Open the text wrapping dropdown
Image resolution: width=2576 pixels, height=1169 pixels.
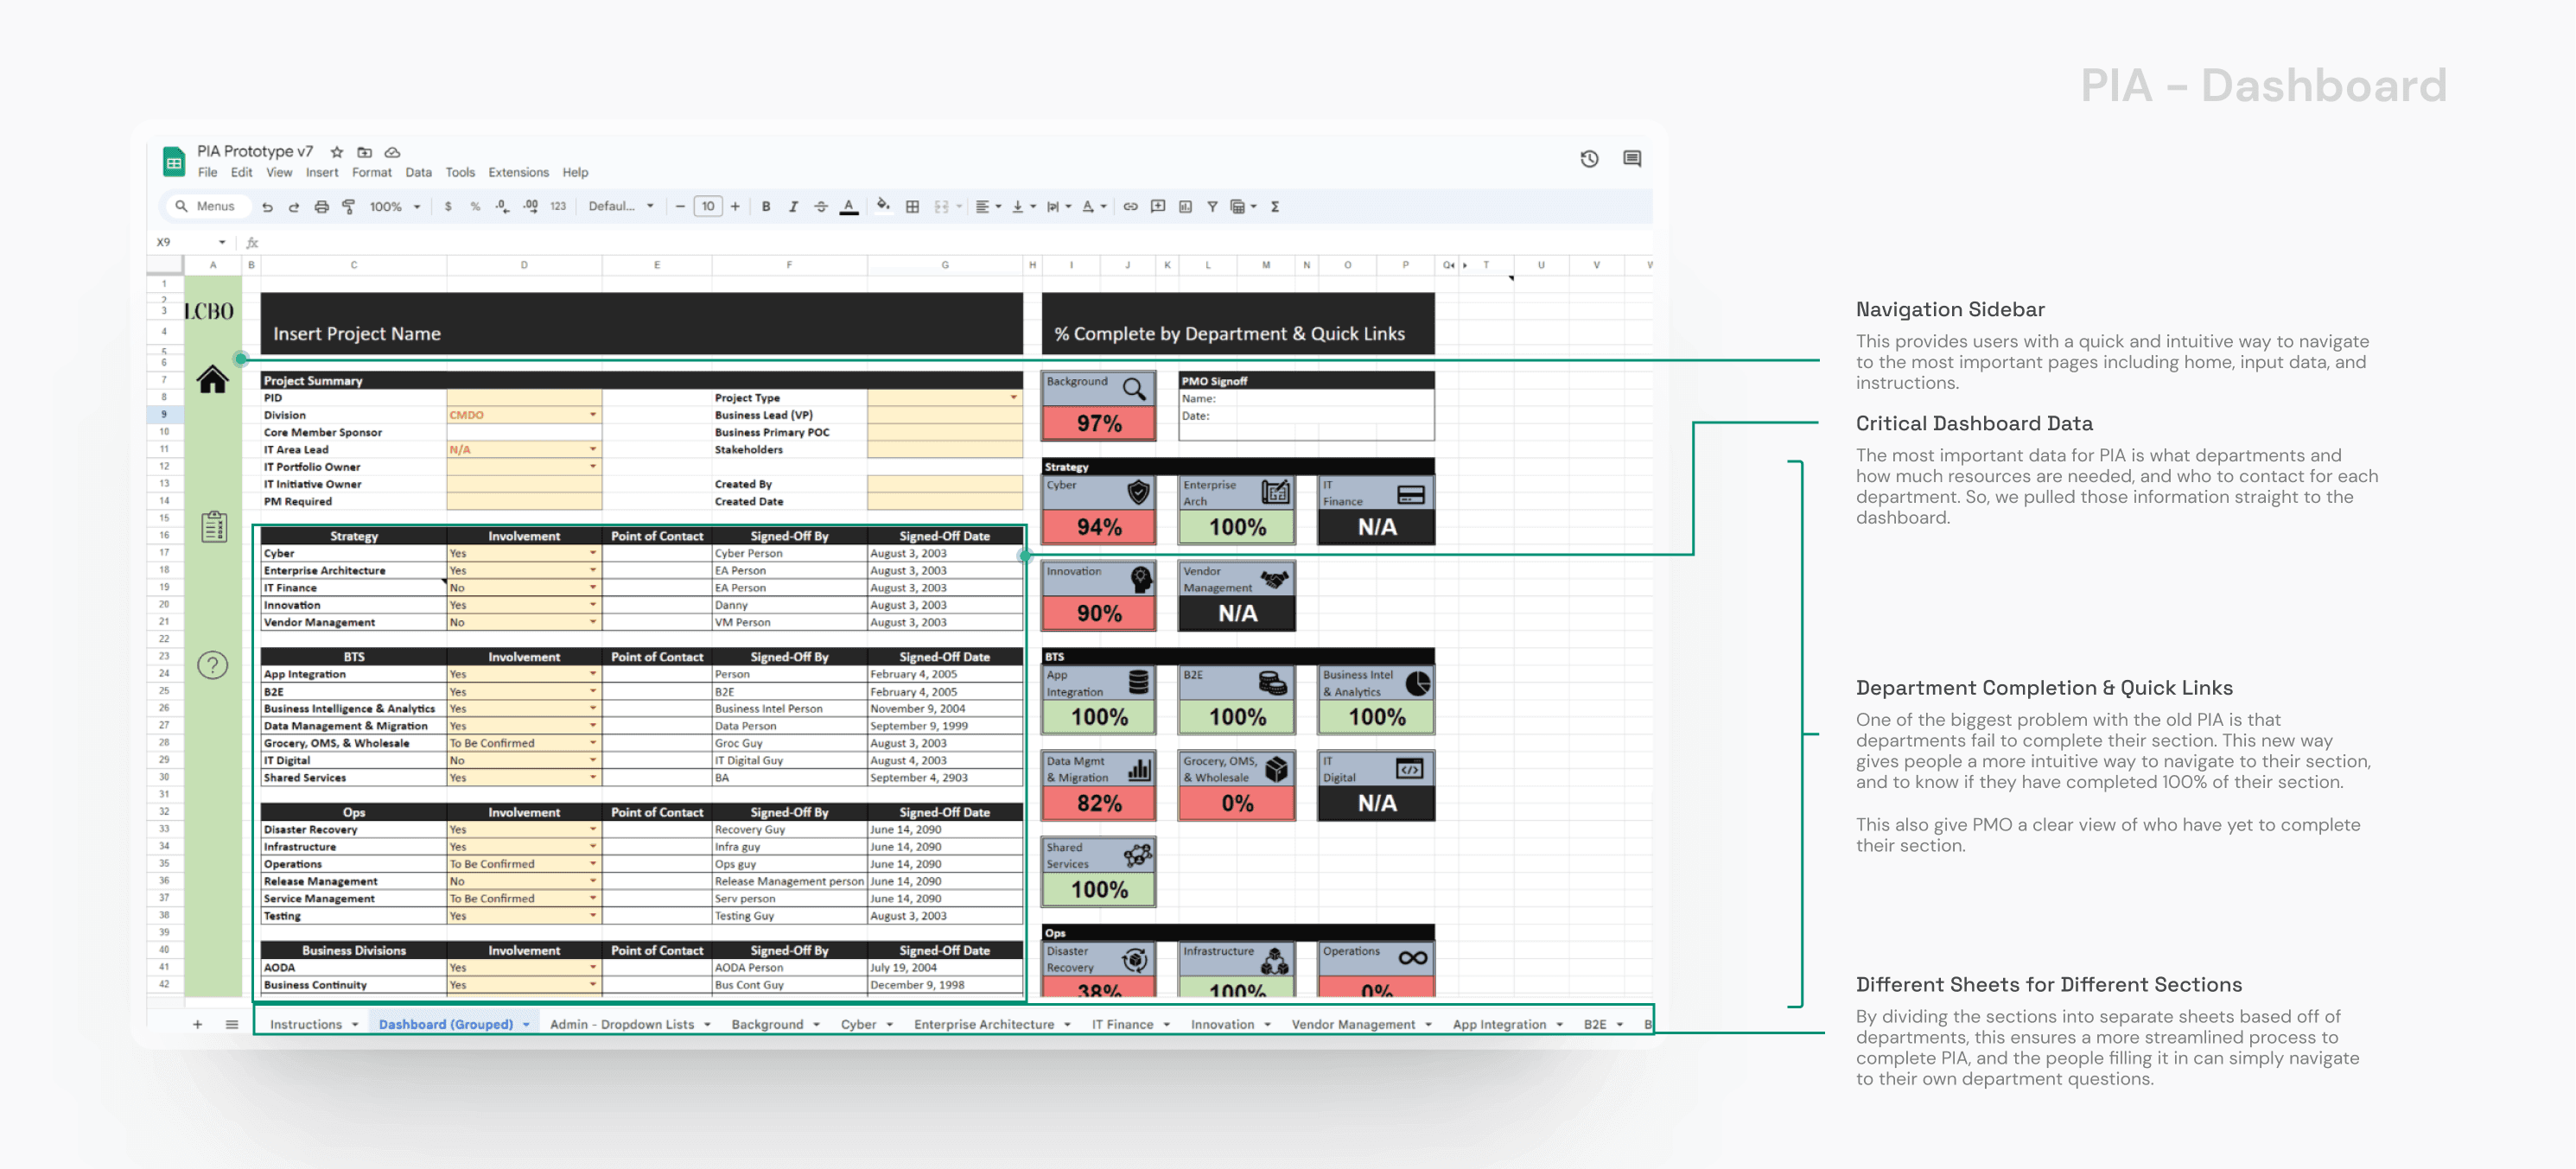coord(1059,207)
